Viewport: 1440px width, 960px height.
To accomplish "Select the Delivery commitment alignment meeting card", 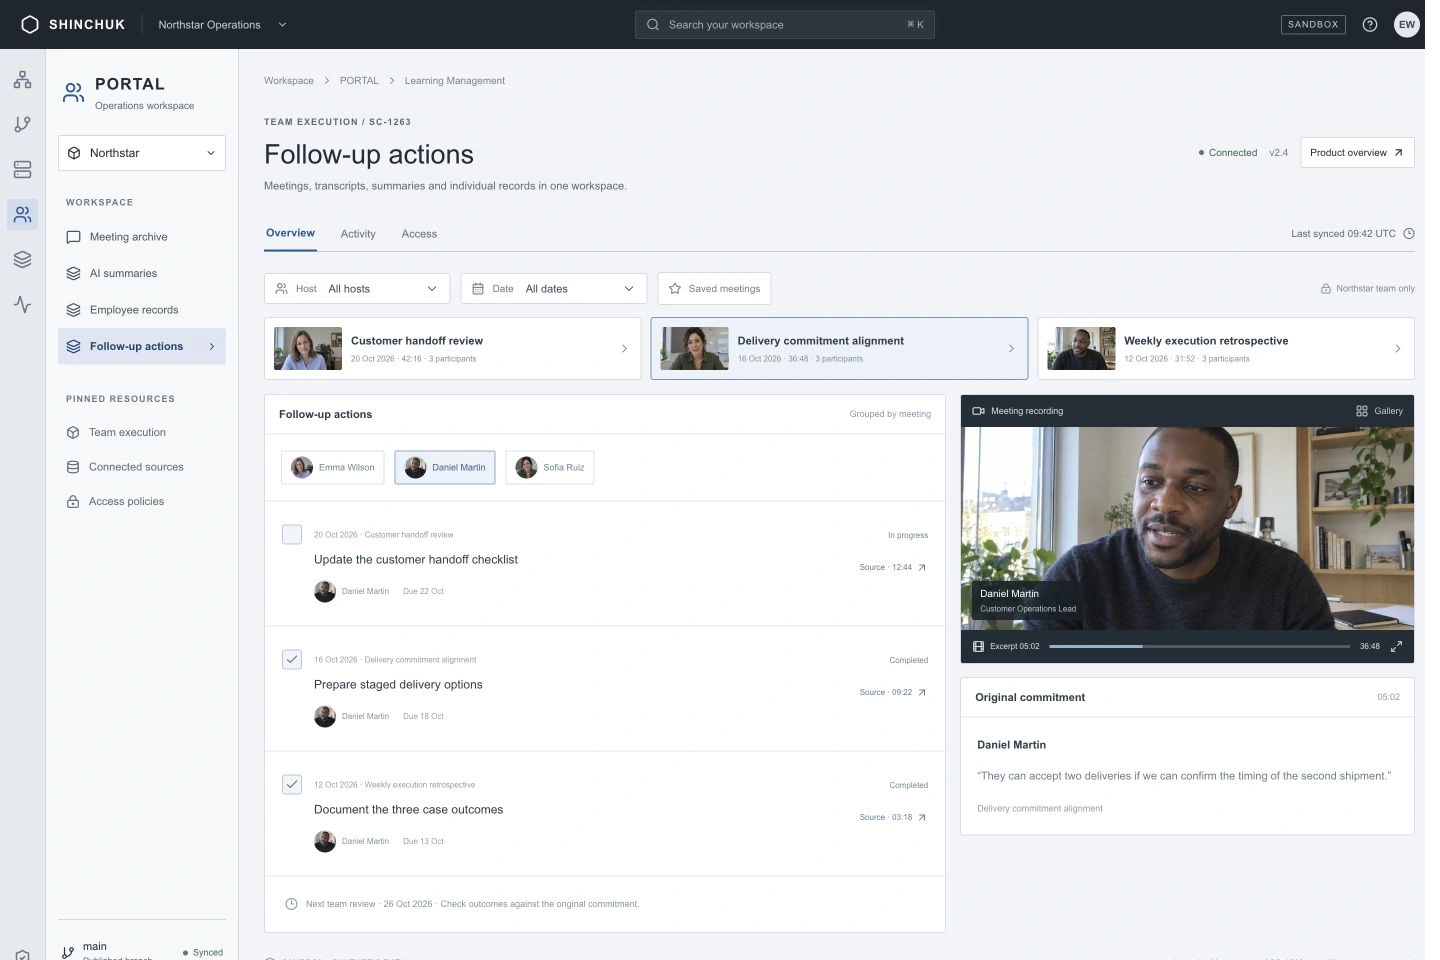I will click(839, 349).
